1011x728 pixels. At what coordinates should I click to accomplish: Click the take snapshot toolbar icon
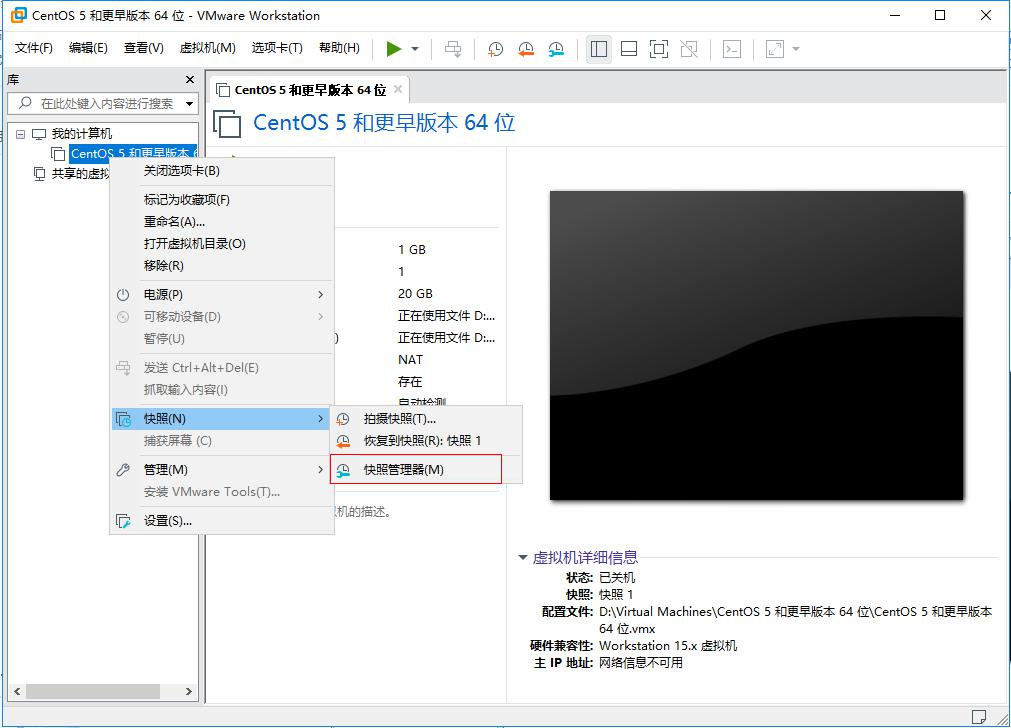[496, 49]
